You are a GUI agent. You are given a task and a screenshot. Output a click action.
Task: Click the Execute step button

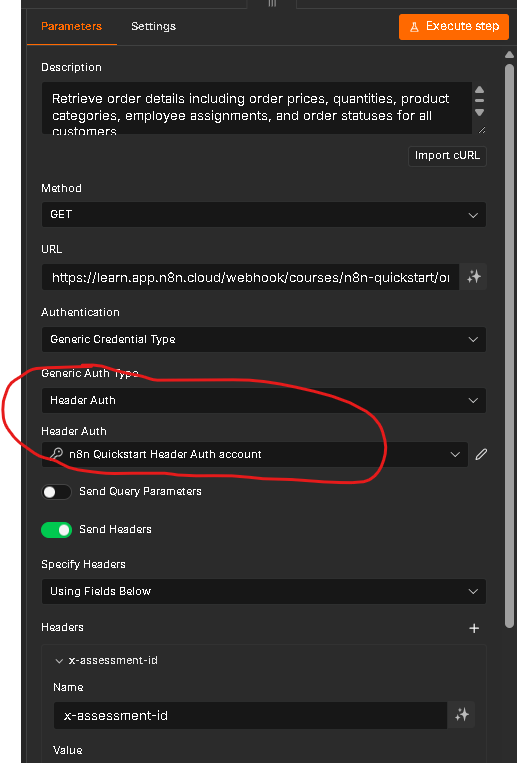pyautogui.click(x=454, y=26)
